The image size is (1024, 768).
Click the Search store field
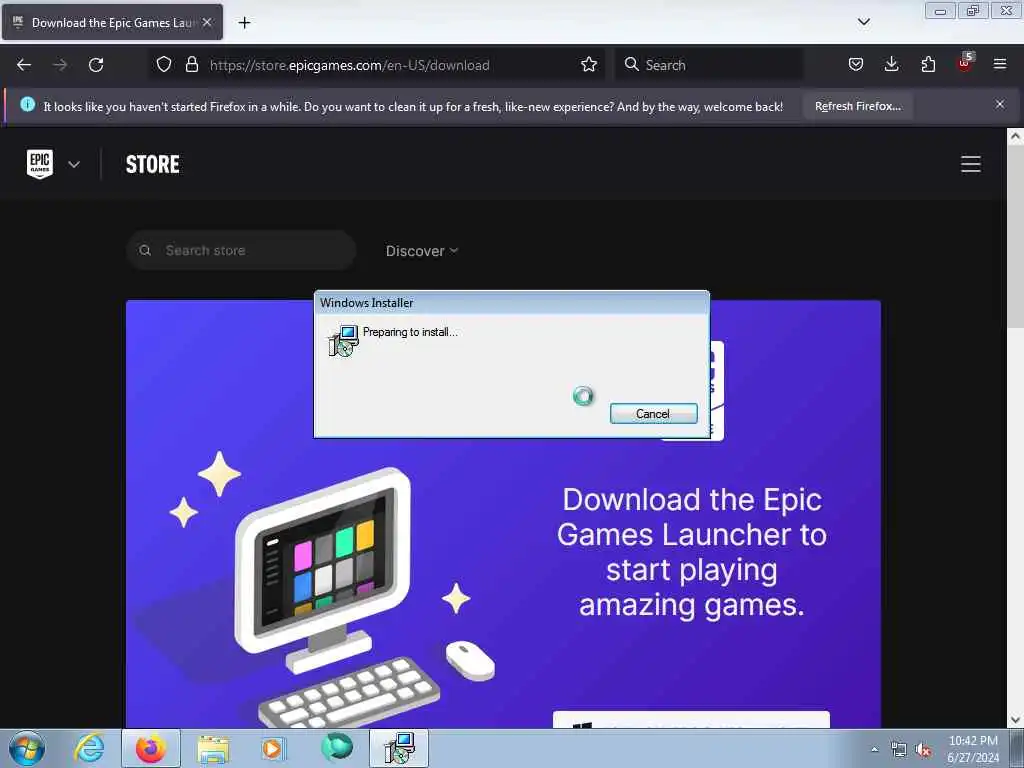241,250
